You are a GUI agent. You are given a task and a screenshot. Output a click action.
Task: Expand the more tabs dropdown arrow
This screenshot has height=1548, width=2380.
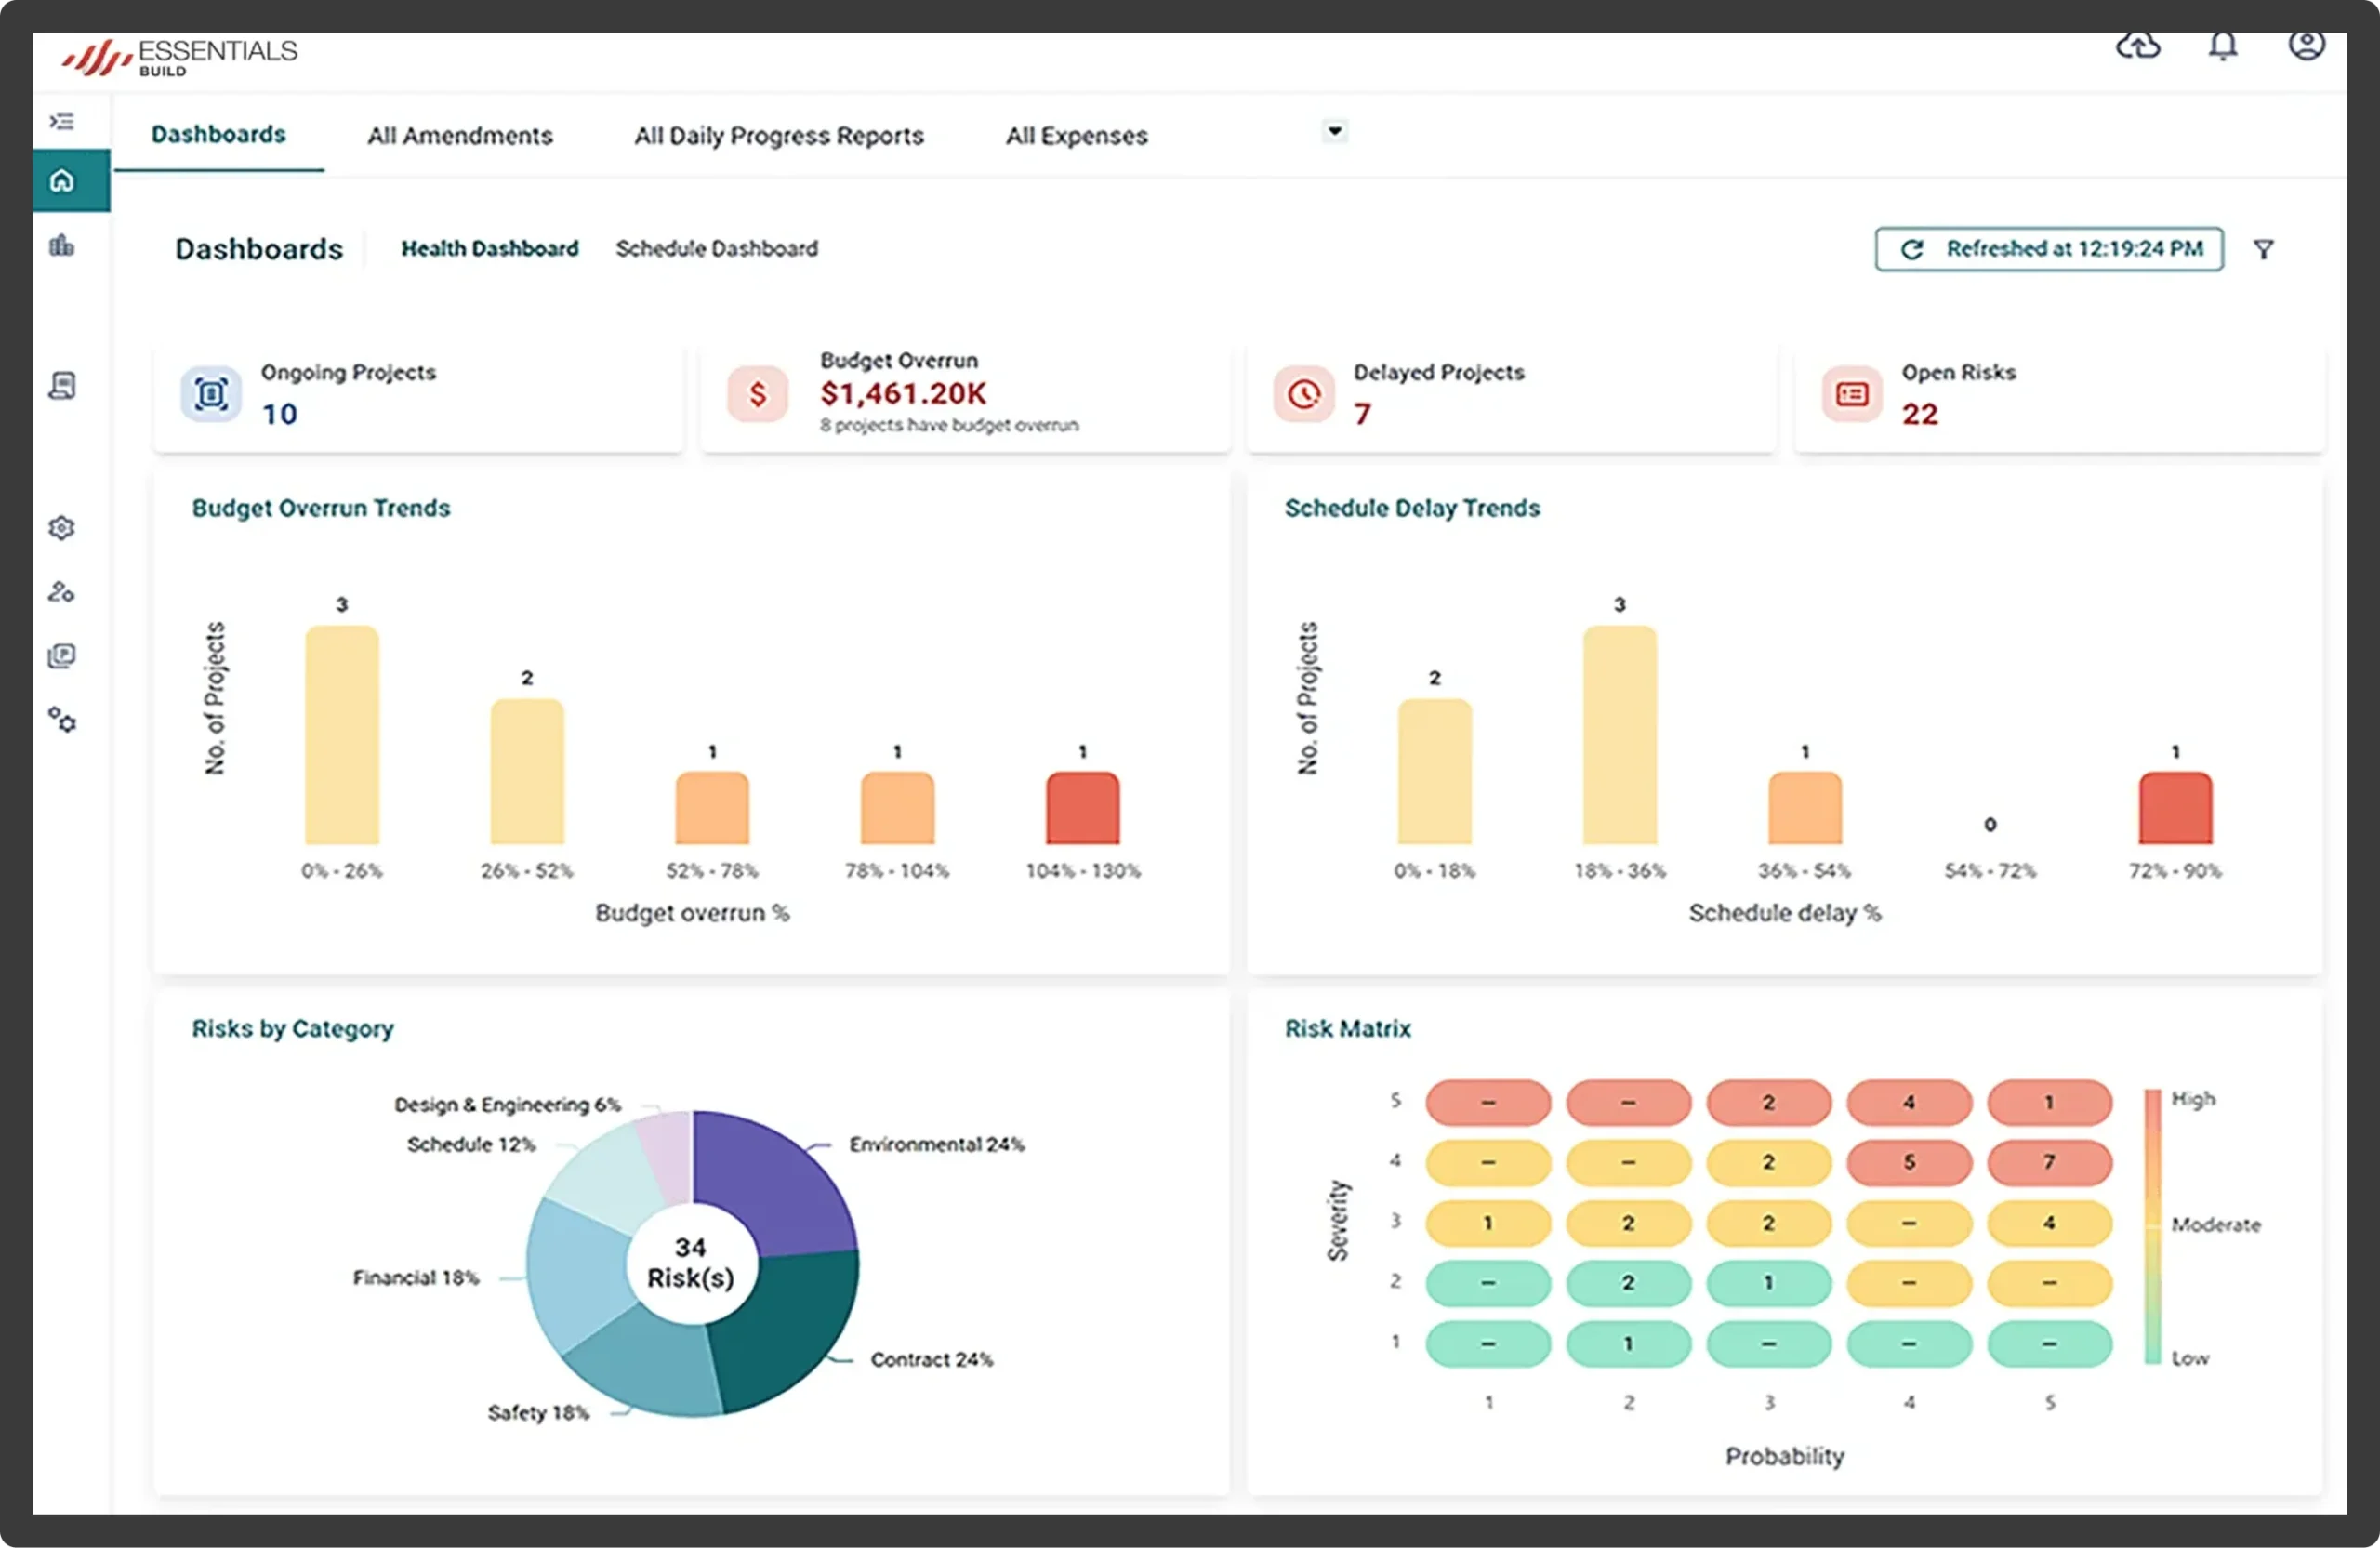[1334, 131]
